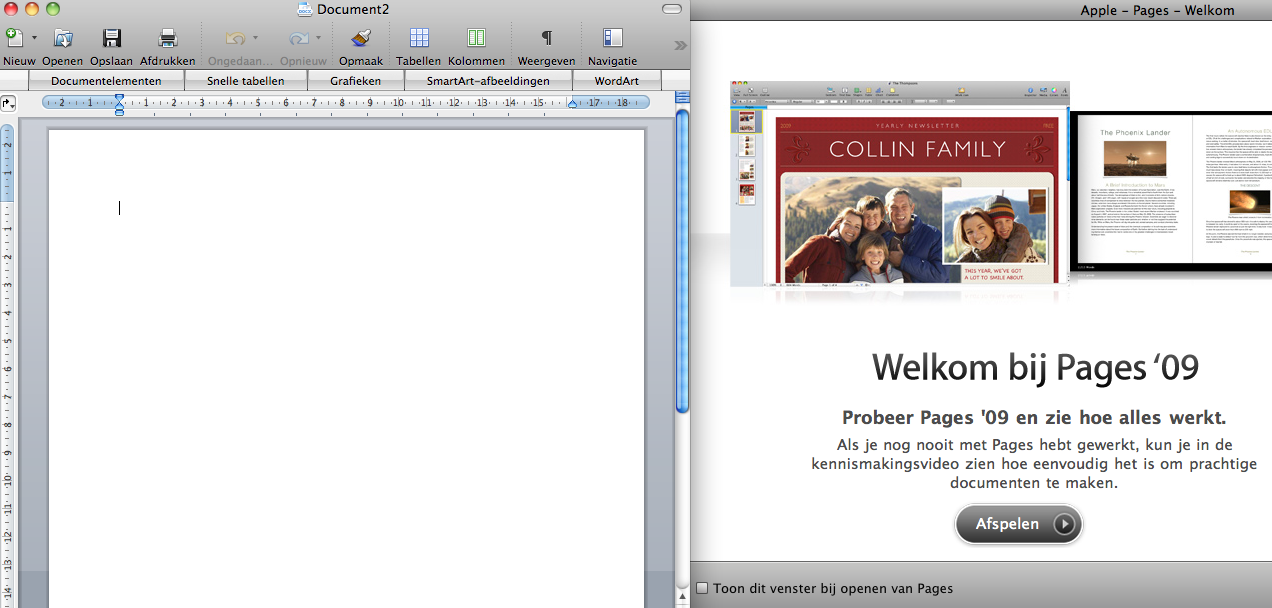Save document with Opslaan icon

[x=111, y=38]
